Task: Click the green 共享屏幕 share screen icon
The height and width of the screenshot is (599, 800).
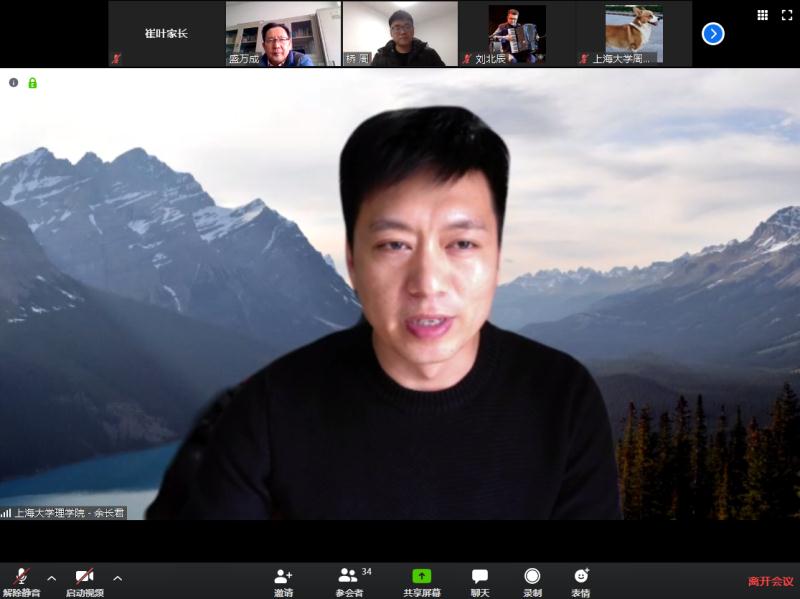Action: coord(422,577)
